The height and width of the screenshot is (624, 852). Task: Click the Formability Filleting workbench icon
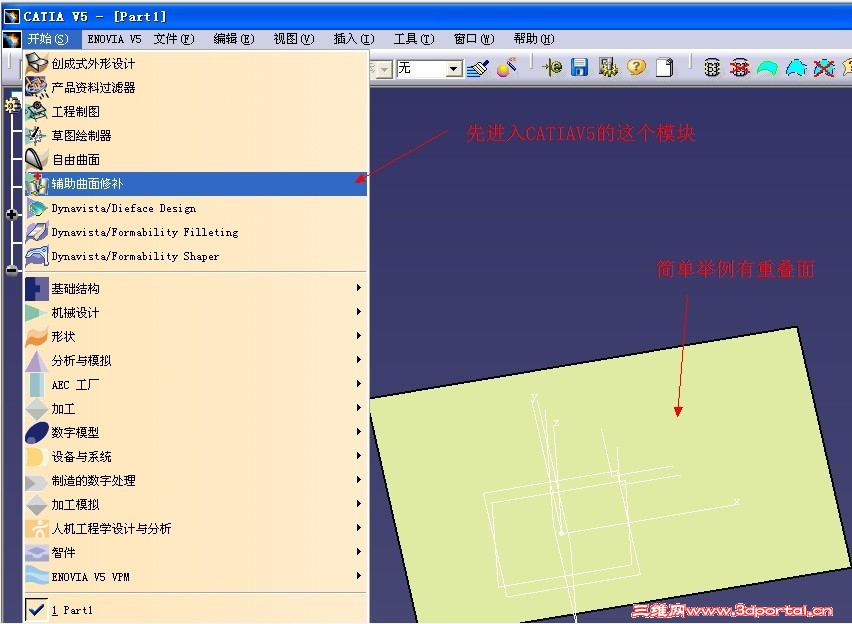pos(37,232)
